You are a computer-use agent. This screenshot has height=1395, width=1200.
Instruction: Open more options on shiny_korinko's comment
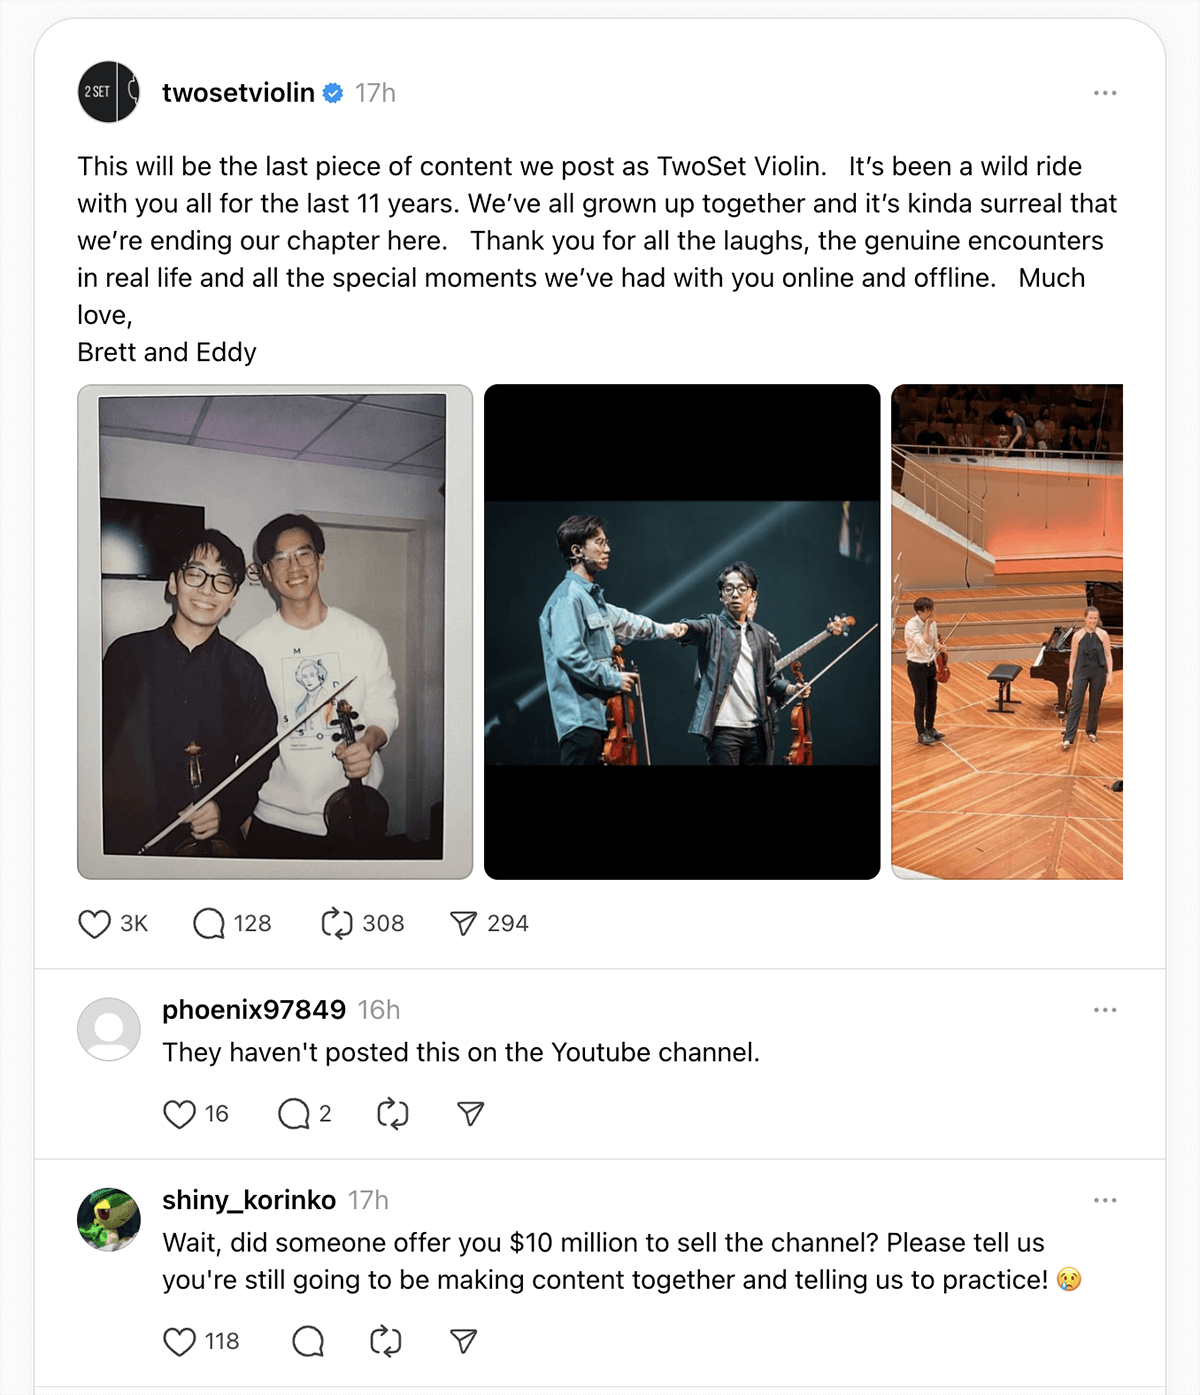[x=1105, y=1200]
